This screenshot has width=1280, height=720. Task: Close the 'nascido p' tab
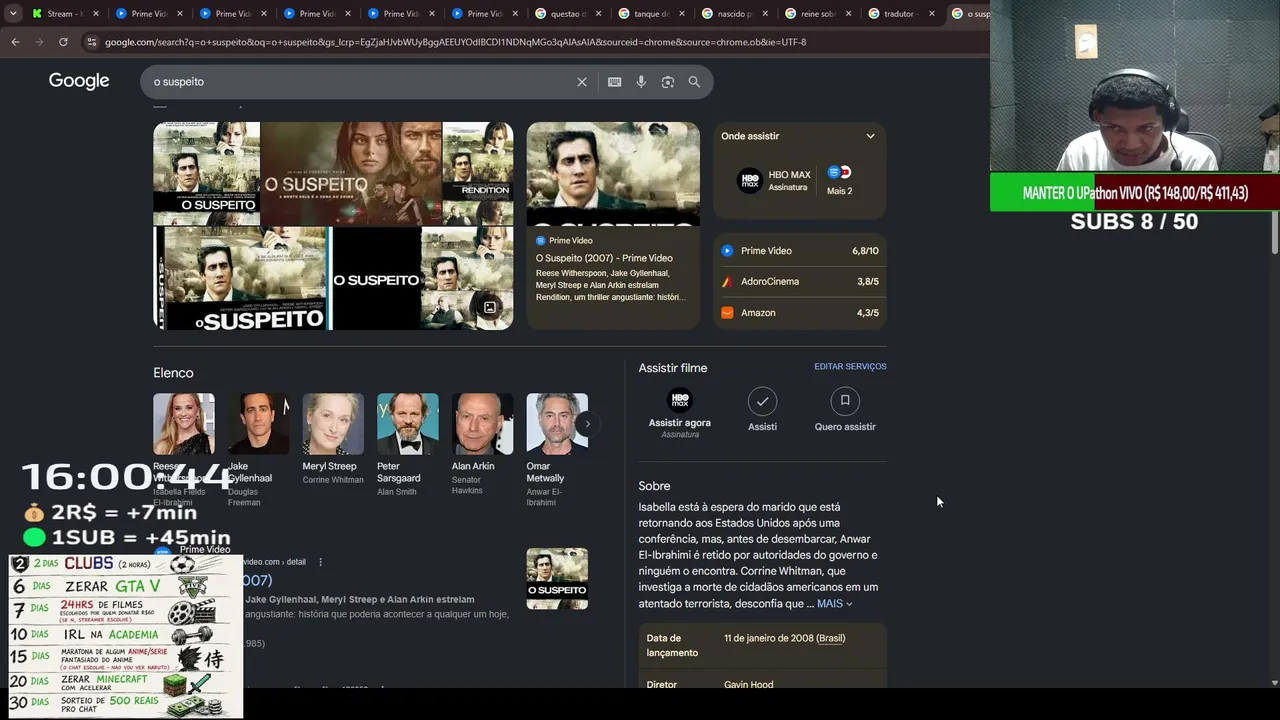coord(765,14)
